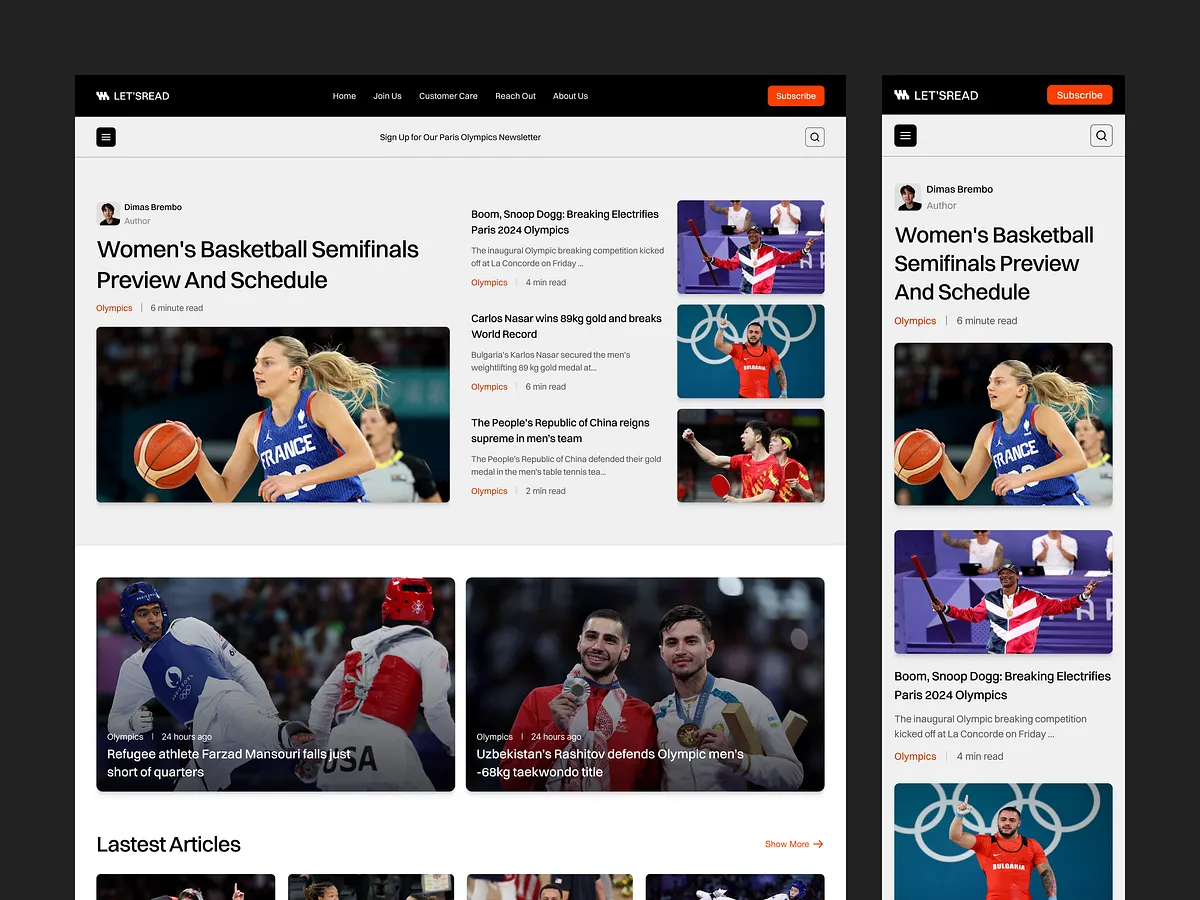
Task: Click the Subscribe button in the desktop header
Action: click(795, 95)
